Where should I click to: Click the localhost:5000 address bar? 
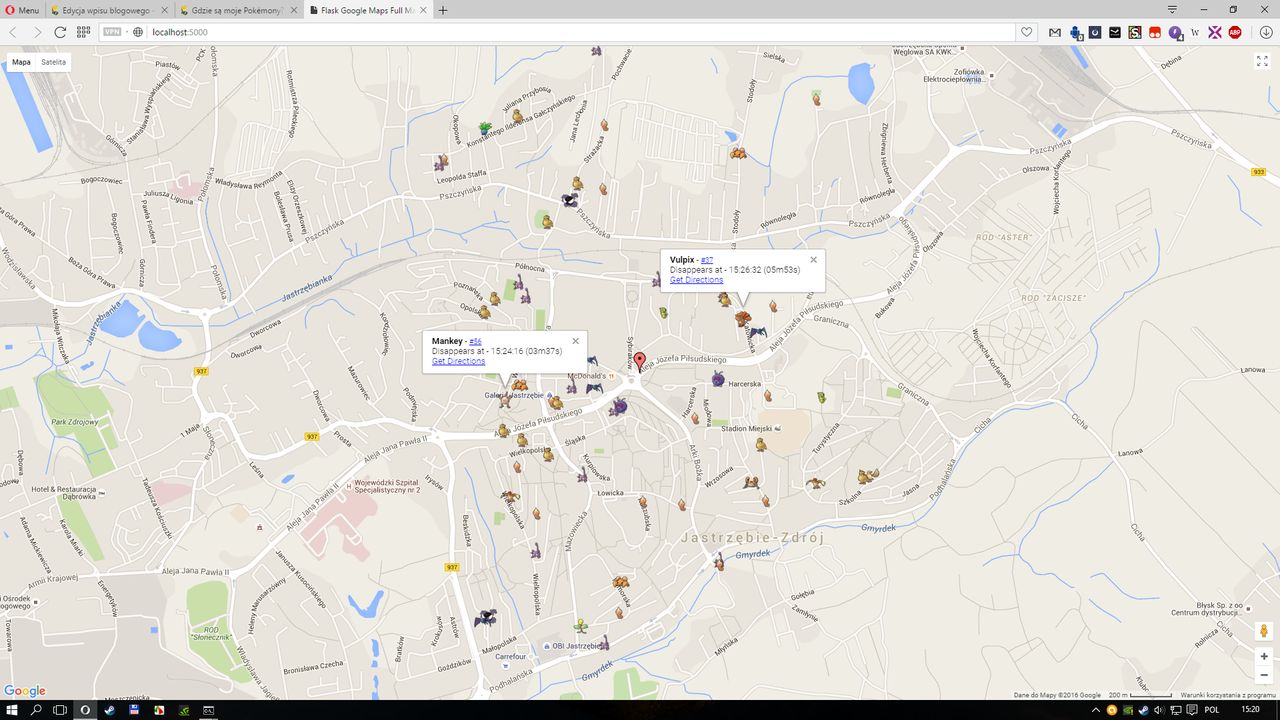click(580, 32)
